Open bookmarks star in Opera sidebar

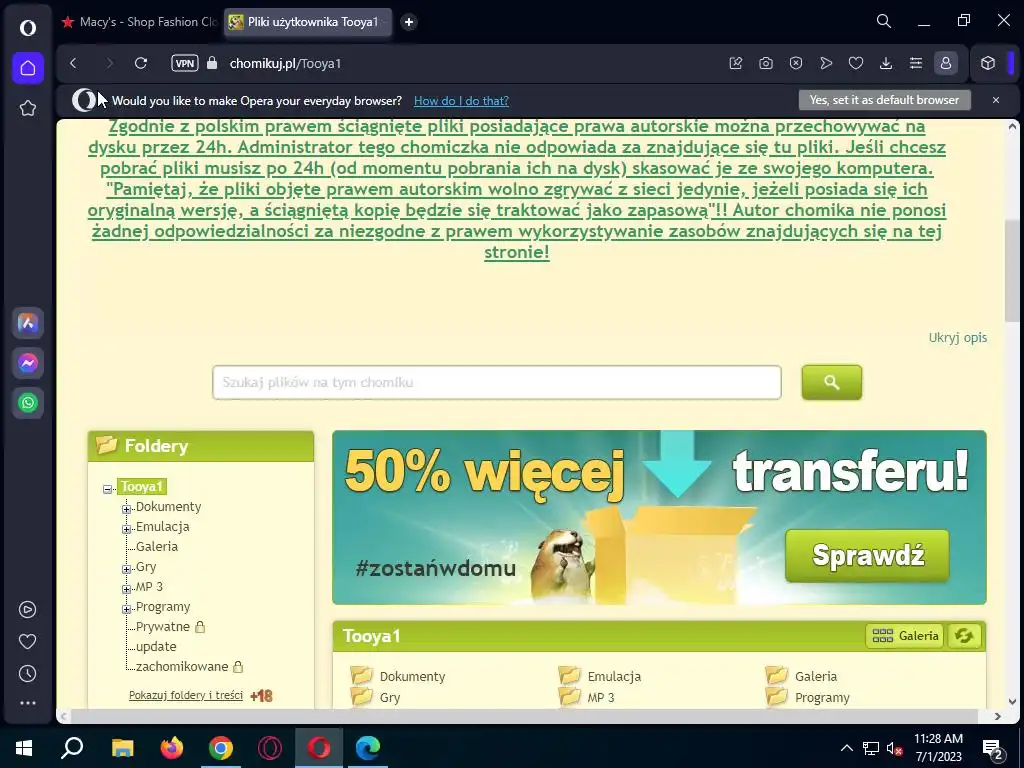27,108
